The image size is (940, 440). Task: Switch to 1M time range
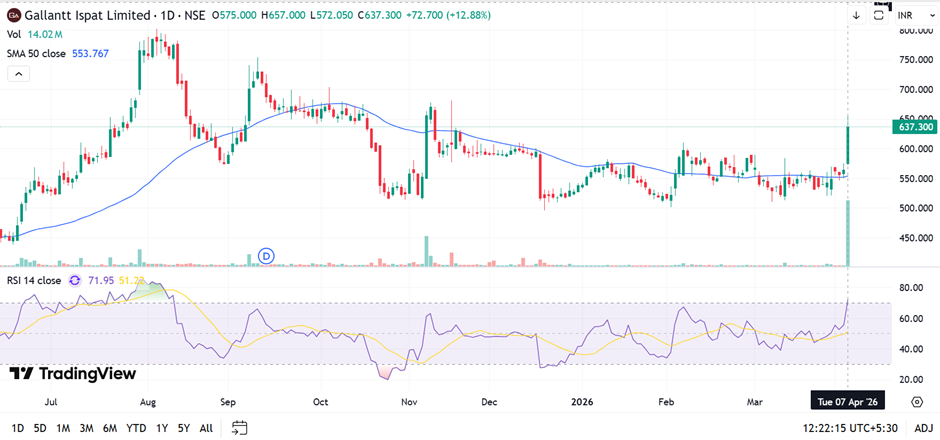tap(64, 428)
